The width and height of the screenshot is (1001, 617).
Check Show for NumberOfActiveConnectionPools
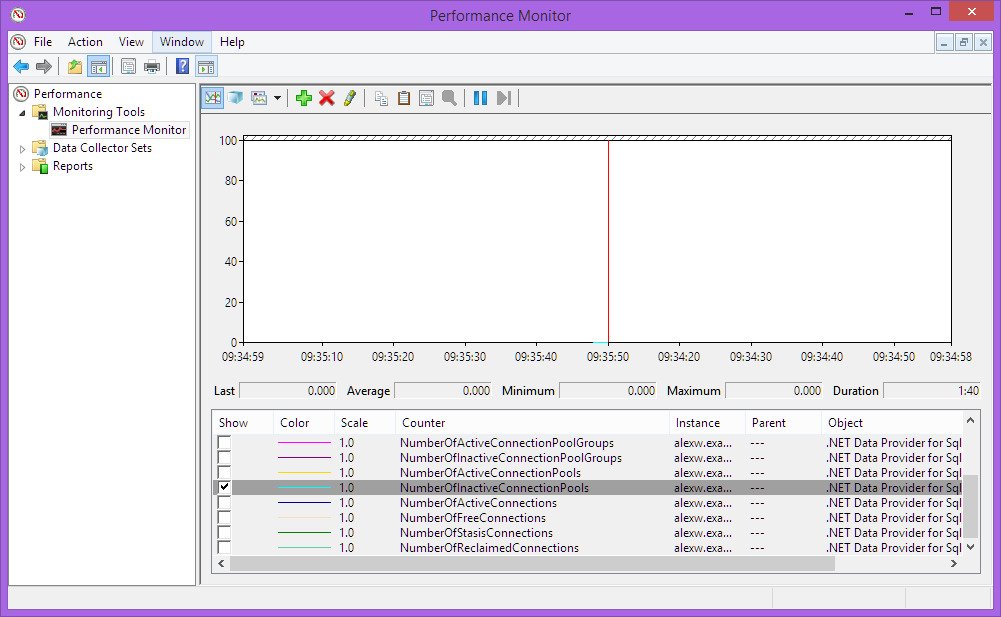pyautogui.click(x=224, y=472)
